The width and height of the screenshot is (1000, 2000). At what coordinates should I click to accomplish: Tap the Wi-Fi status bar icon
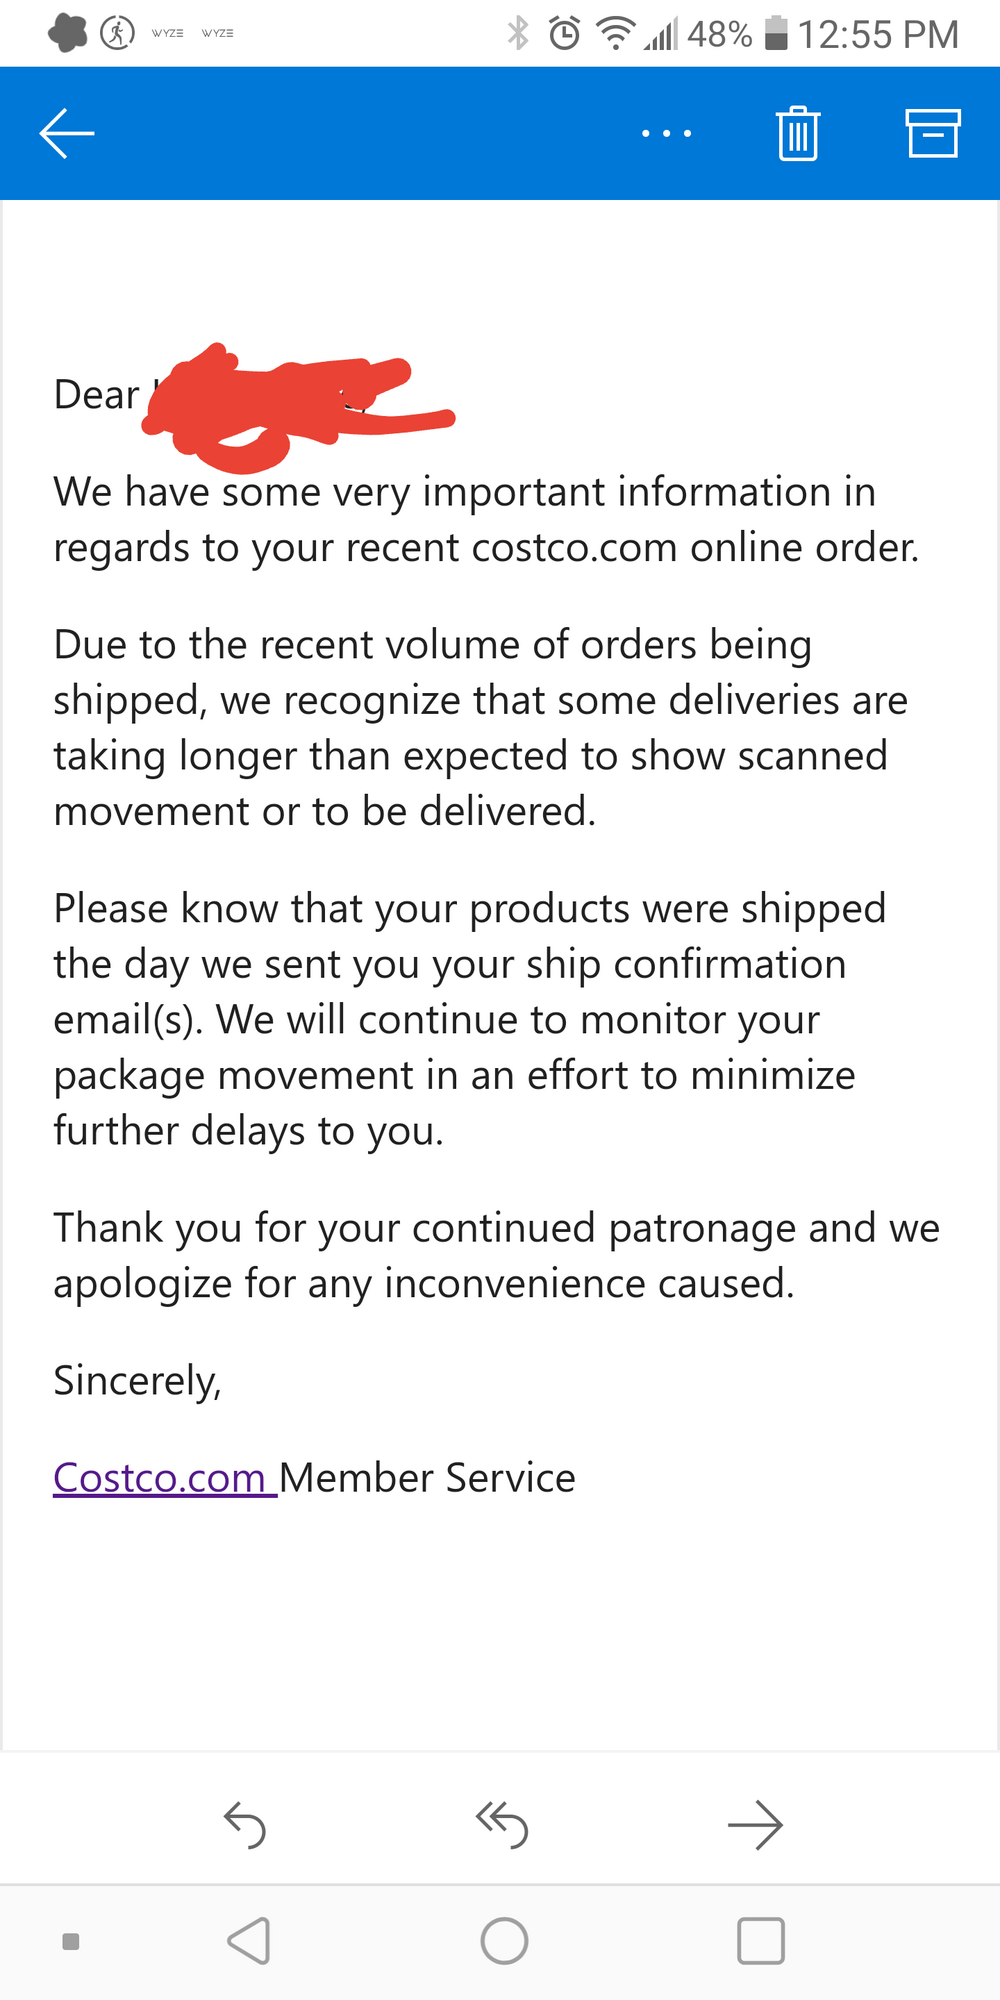[615, 34]
